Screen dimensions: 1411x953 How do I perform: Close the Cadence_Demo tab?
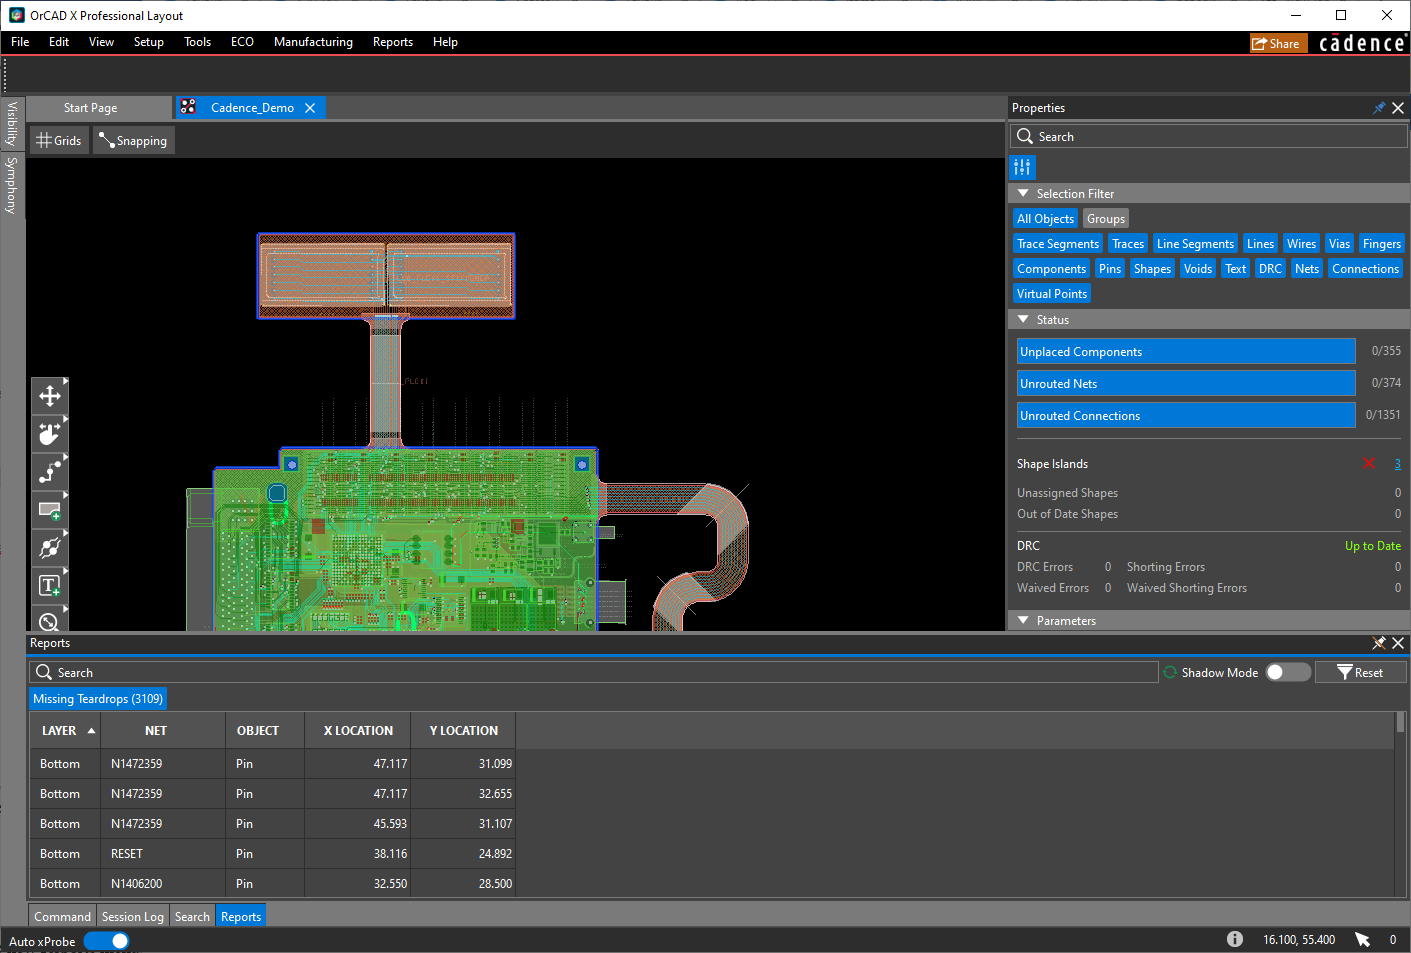(310, 108)
